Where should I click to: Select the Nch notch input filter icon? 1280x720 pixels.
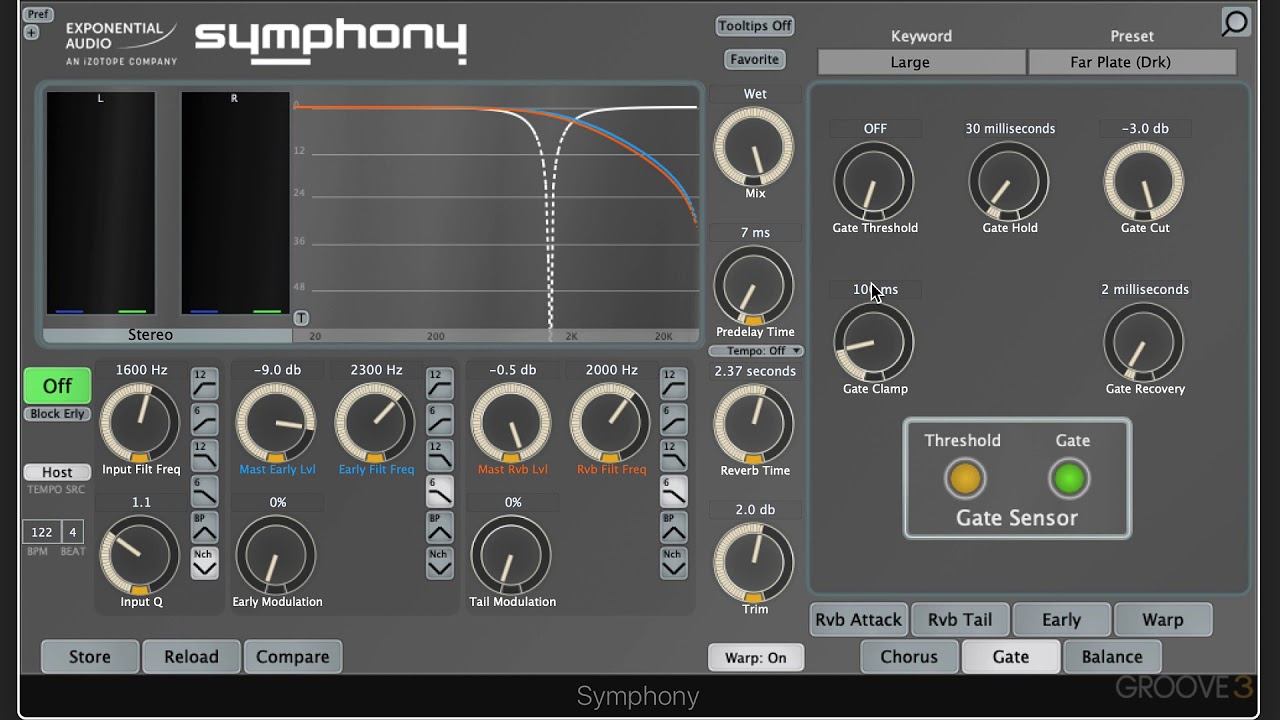(204, 563)
